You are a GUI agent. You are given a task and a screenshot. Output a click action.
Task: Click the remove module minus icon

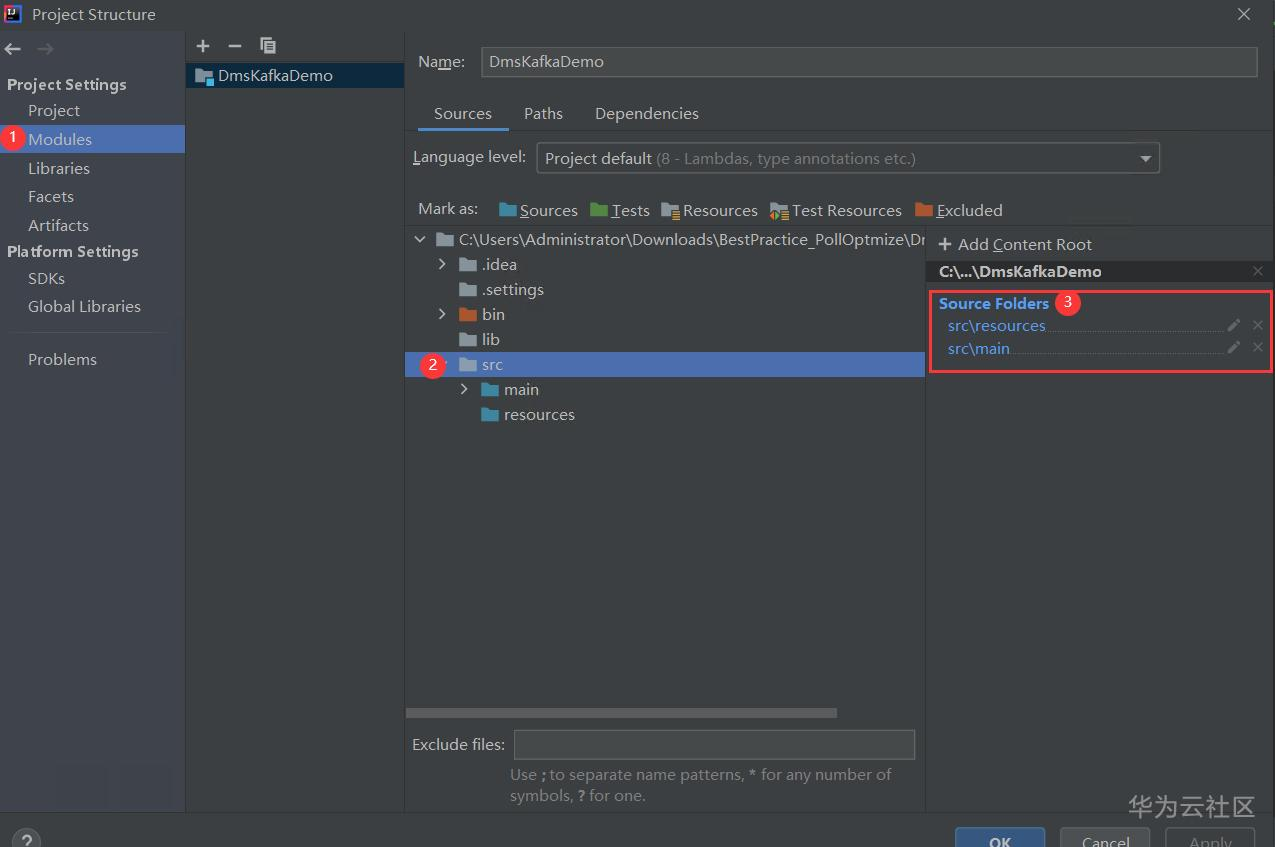click(235, 46)
